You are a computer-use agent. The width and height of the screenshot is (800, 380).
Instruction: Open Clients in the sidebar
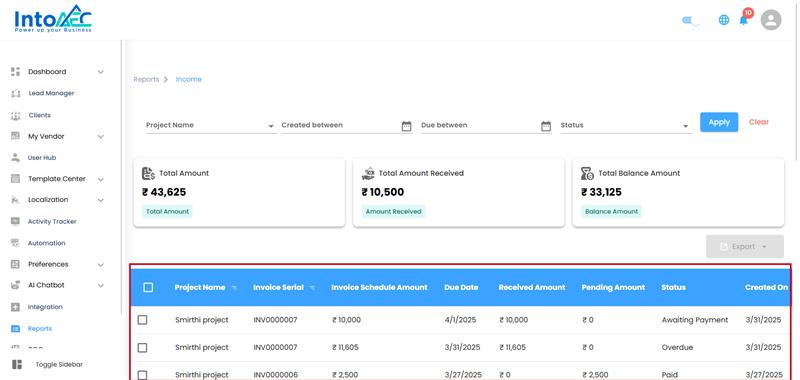point(39,115)
